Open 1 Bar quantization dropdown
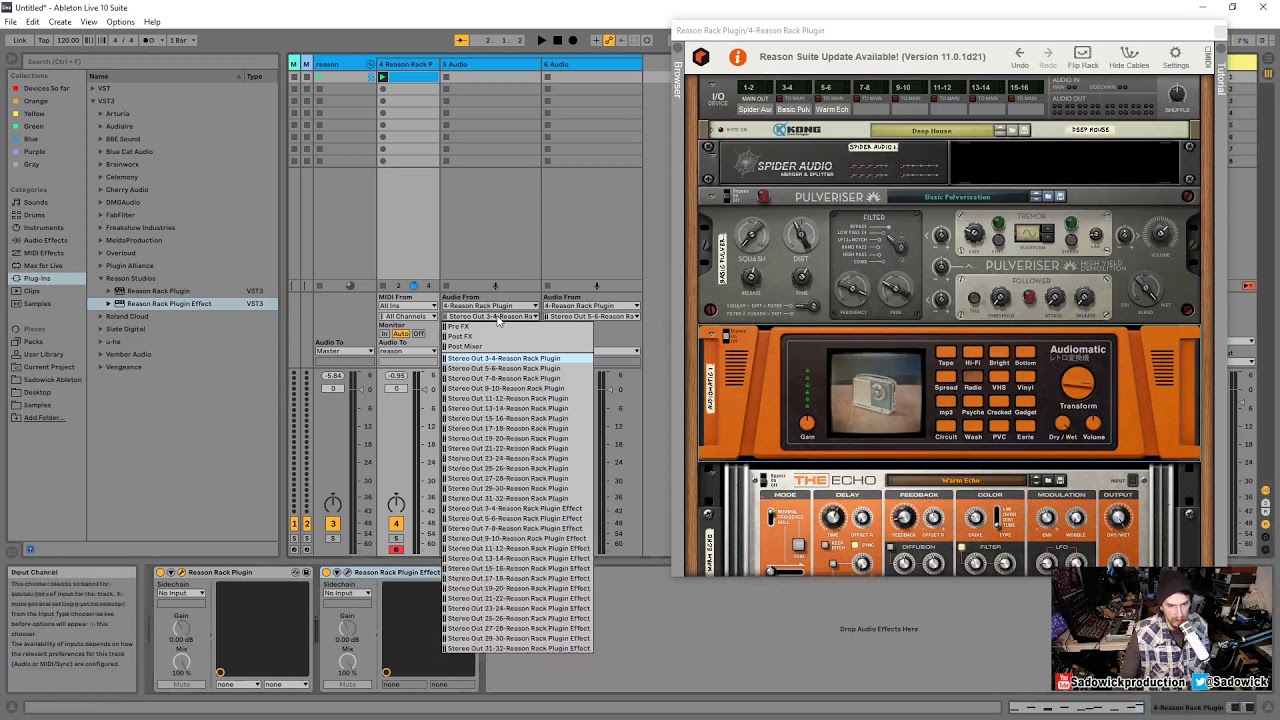The height and width of the screenshot is (720, 1280). (181, 40)
